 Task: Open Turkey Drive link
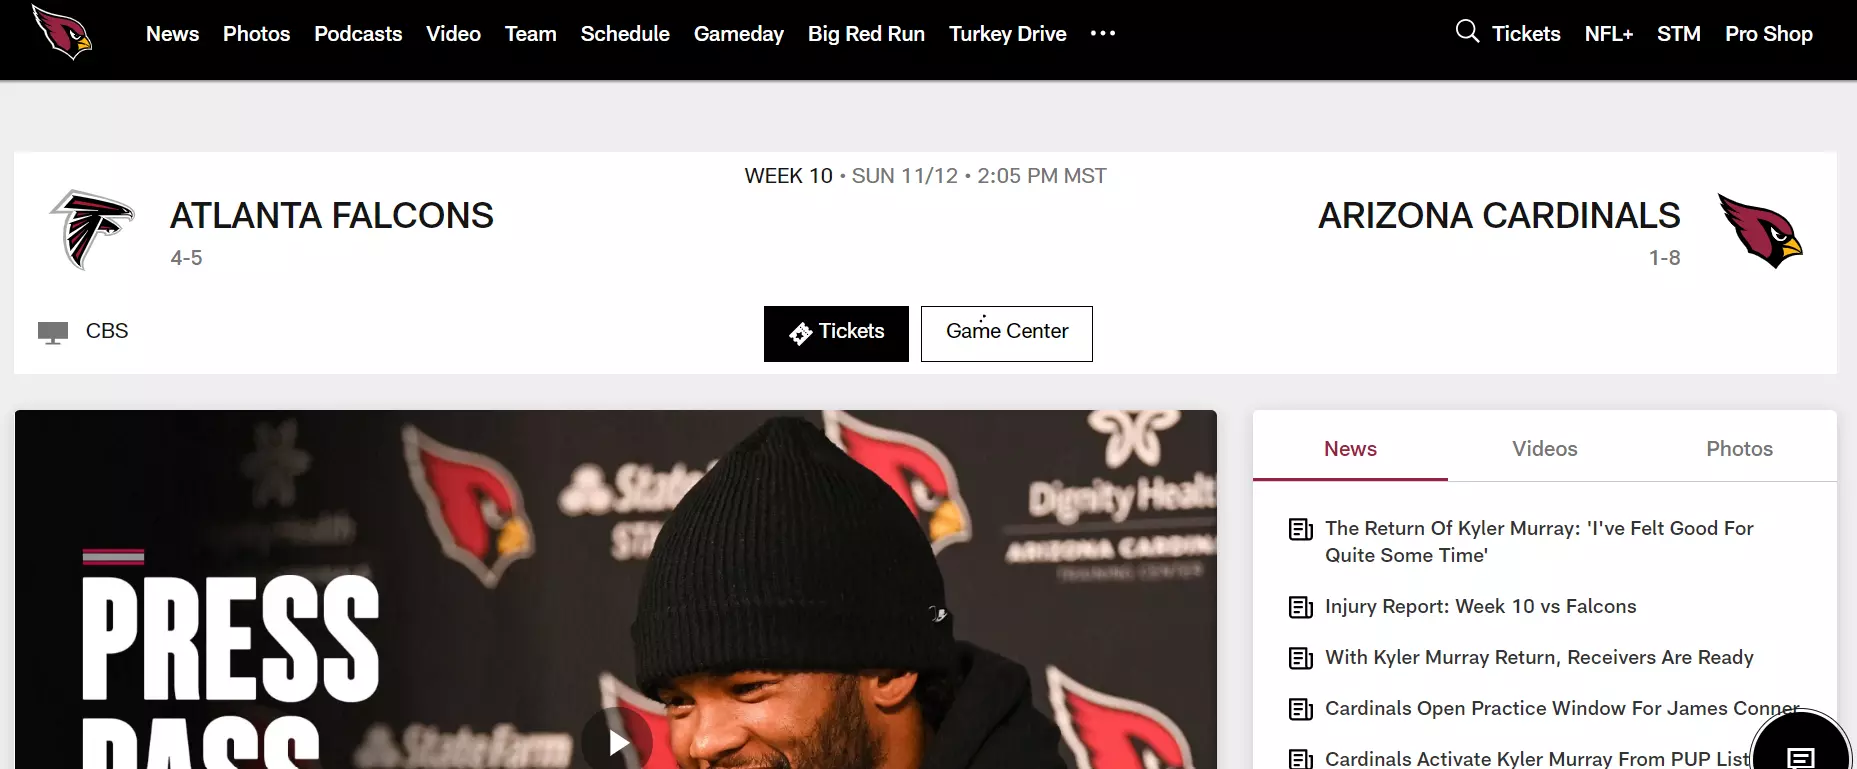(1007, 34)
